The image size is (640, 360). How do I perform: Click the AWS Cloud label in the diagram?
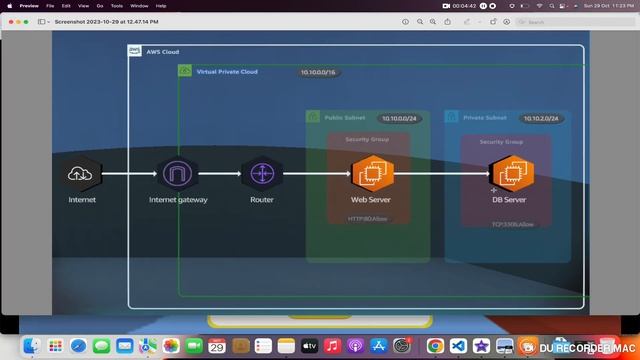[162, 52]
